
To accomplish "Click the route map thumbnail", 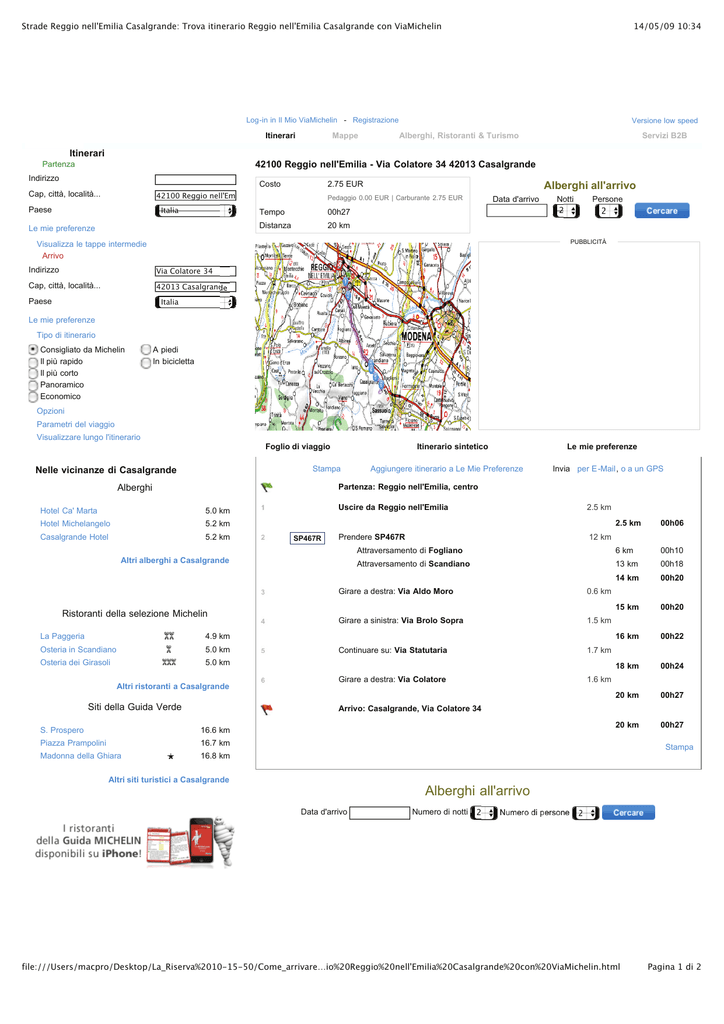I will pyautogui.click(x=362, y=337).
